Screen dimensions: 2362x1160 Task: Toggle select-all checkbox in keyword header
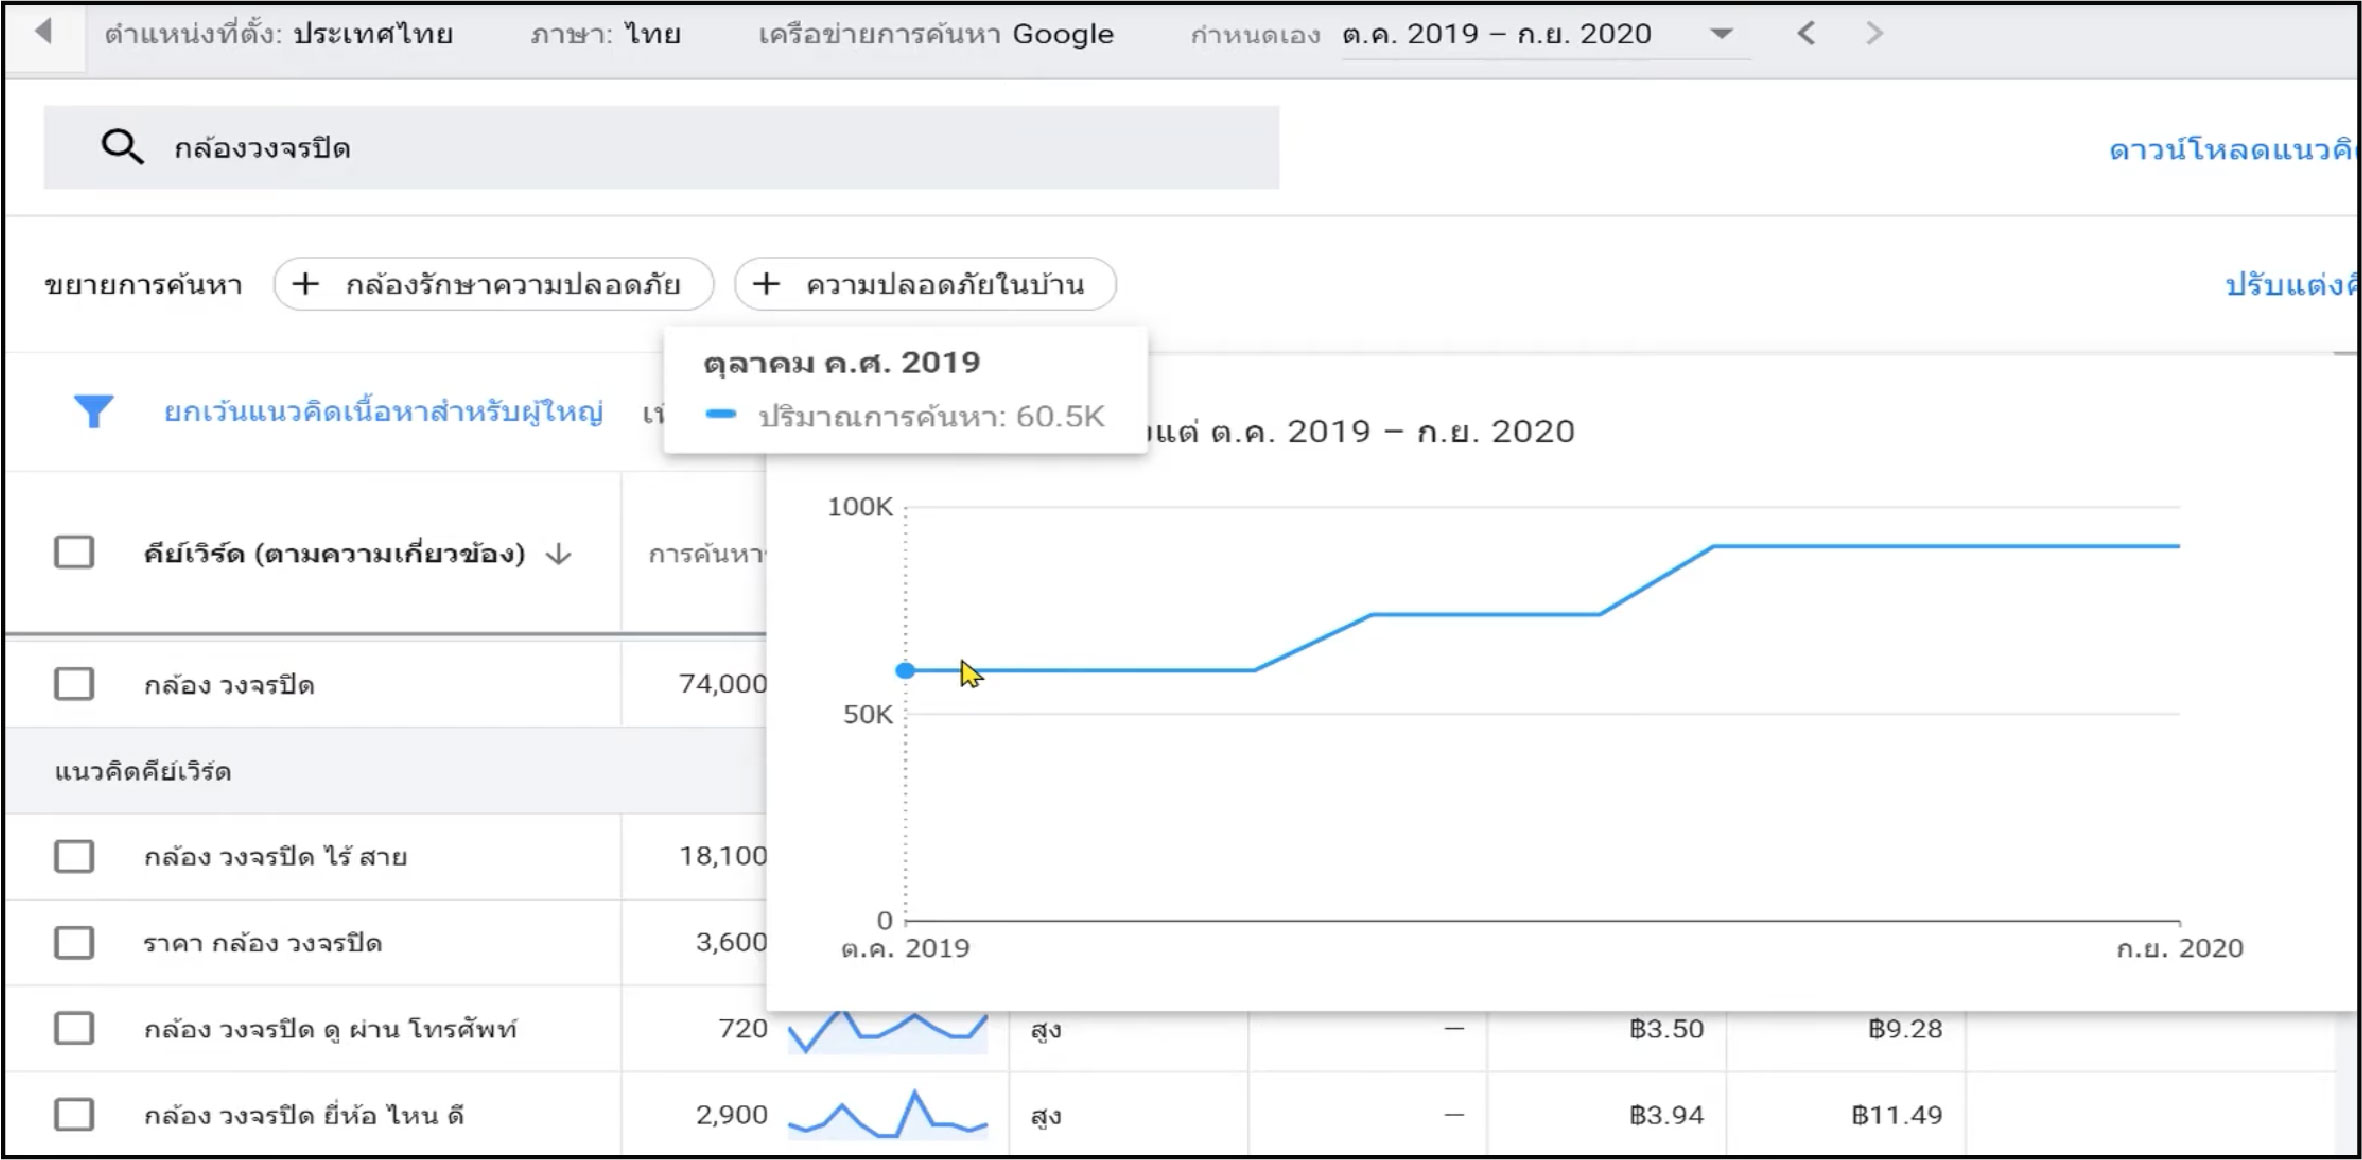point(74,552)
